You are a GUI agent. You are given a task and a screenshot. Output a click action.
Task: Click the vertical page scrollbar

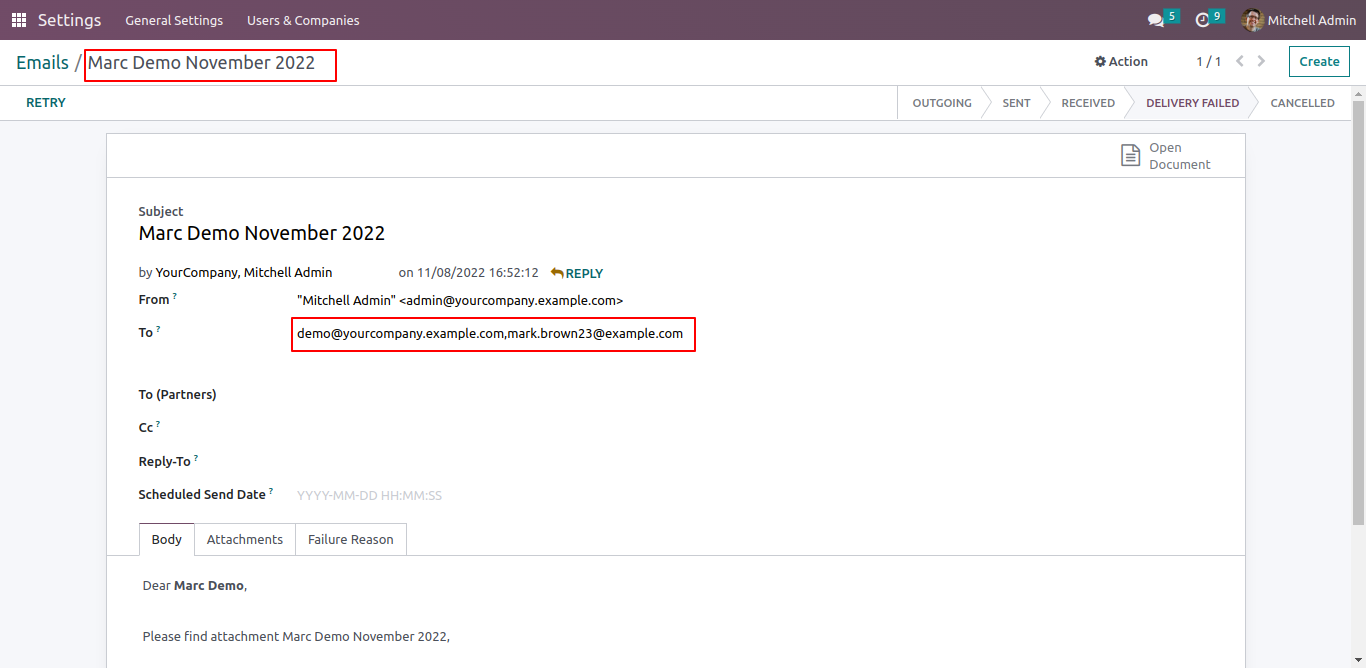click(x=1358, y=313)
